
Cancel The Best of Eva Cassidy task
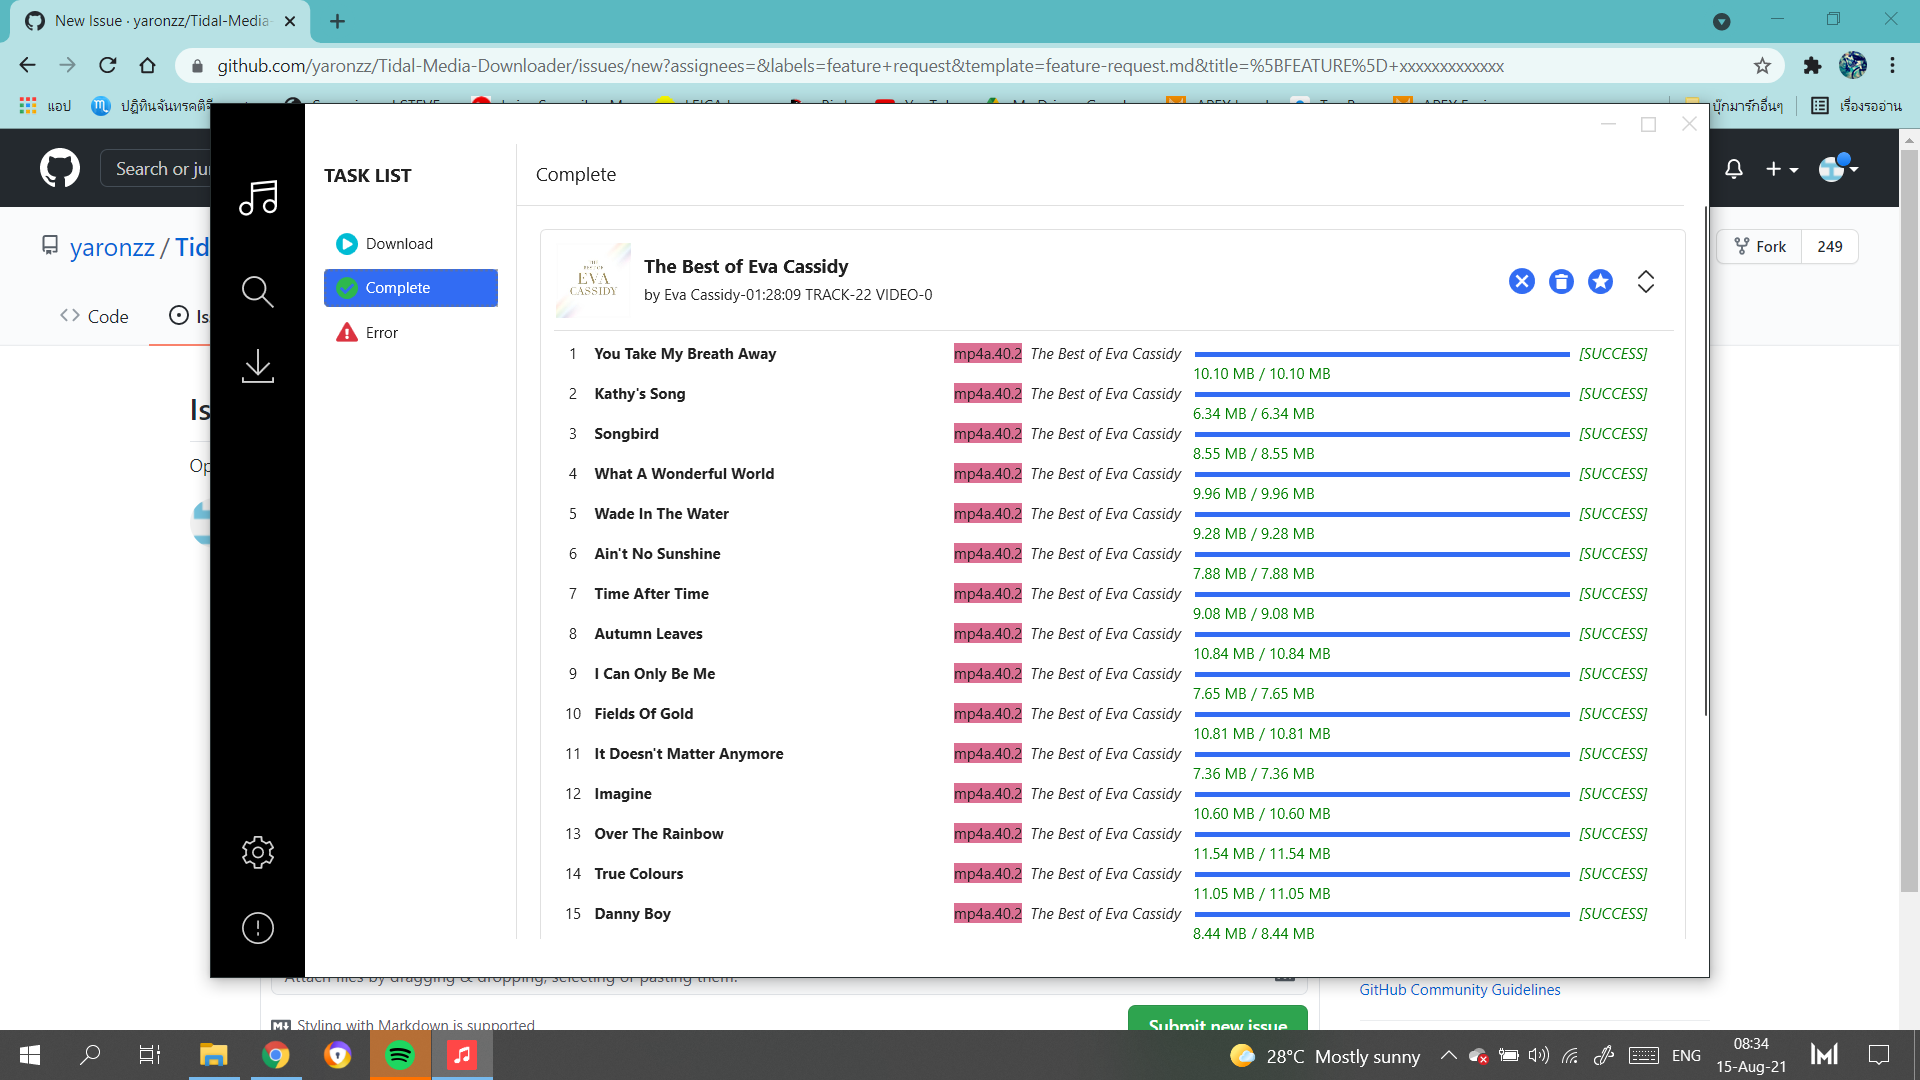coord(1521,281)
